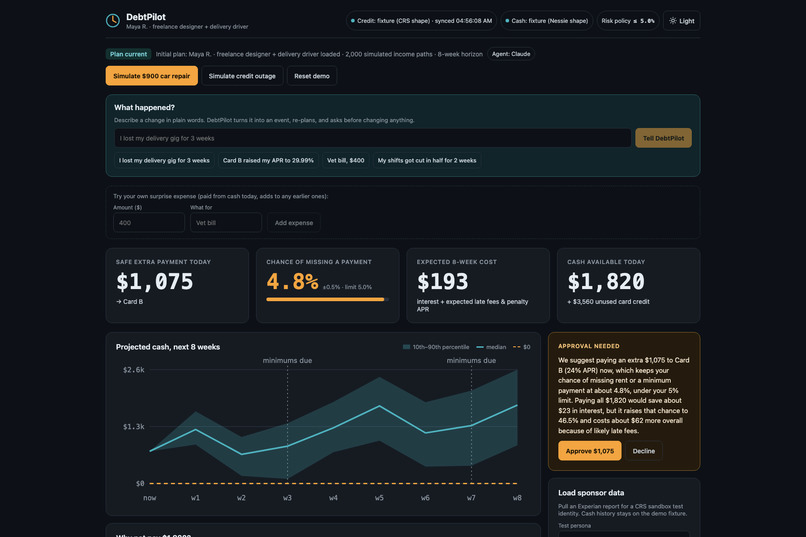Pick 'Card B raised my APR to 29.99%' chip

(x=268, y=160)
